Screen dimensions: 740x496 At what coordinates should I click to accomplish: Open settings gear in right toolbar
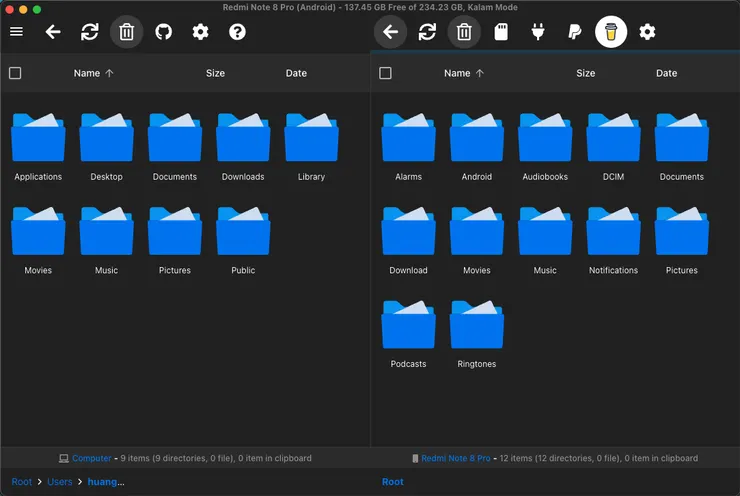(x=647, y=32)
